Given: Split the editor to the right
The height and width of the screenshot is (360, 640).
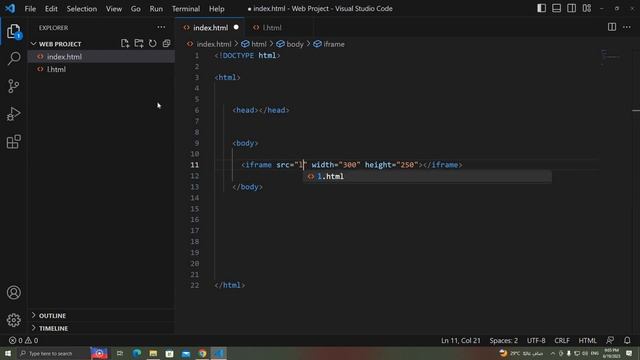Looking at the screenshot, I should (612, 27).
